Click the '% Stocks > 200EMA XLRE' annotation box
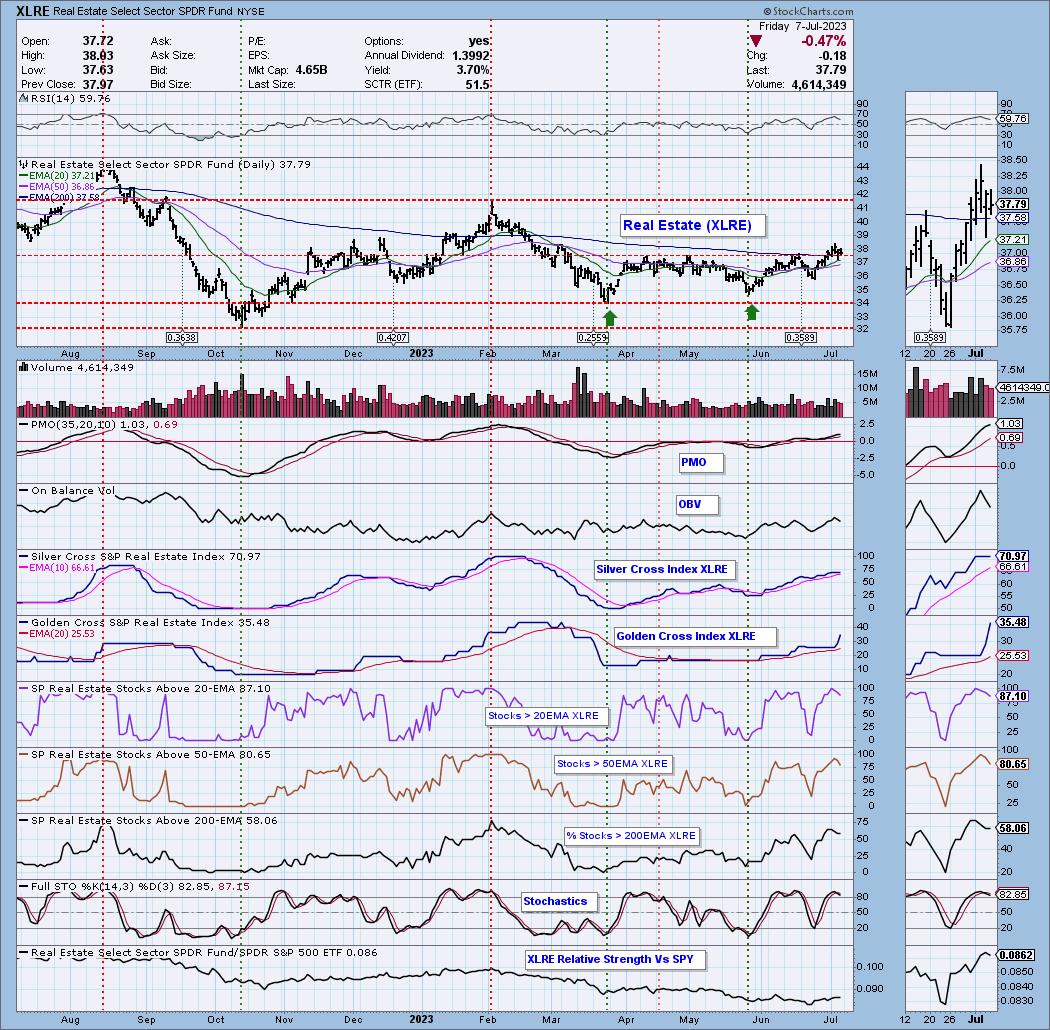Image resolution: width=1050 pixels, height=1030 pixels. (631, 836)
